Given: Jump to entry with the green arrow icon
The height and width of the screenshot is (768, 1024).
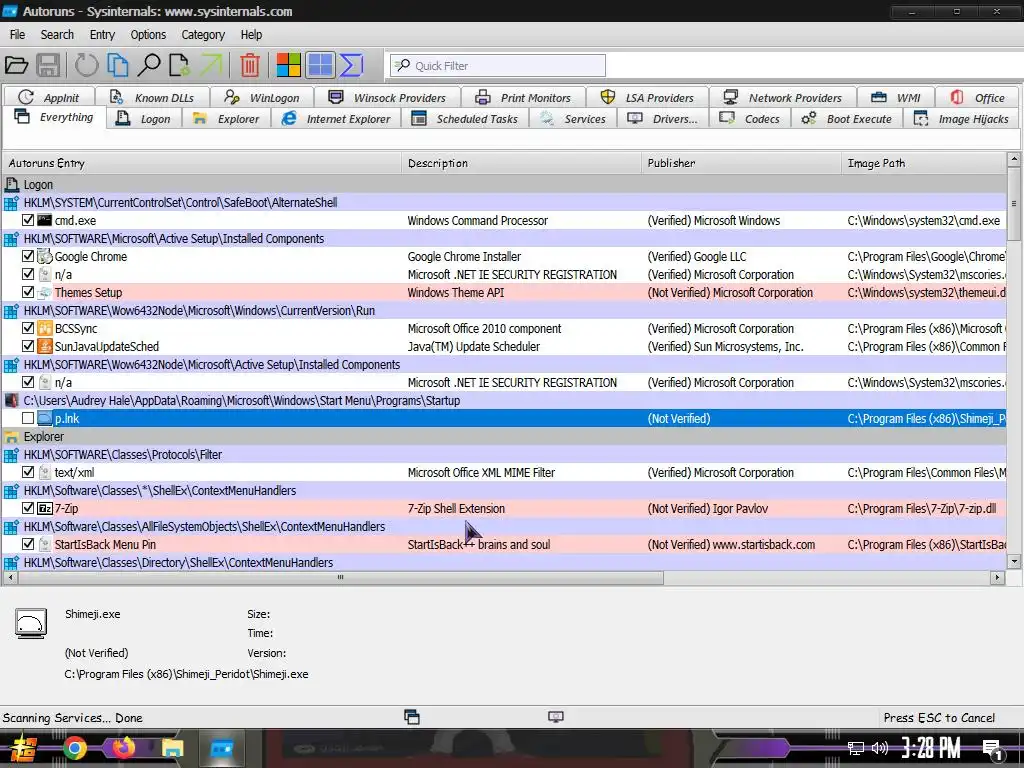Looking at the screenshot, I should (x=211, y=65).
